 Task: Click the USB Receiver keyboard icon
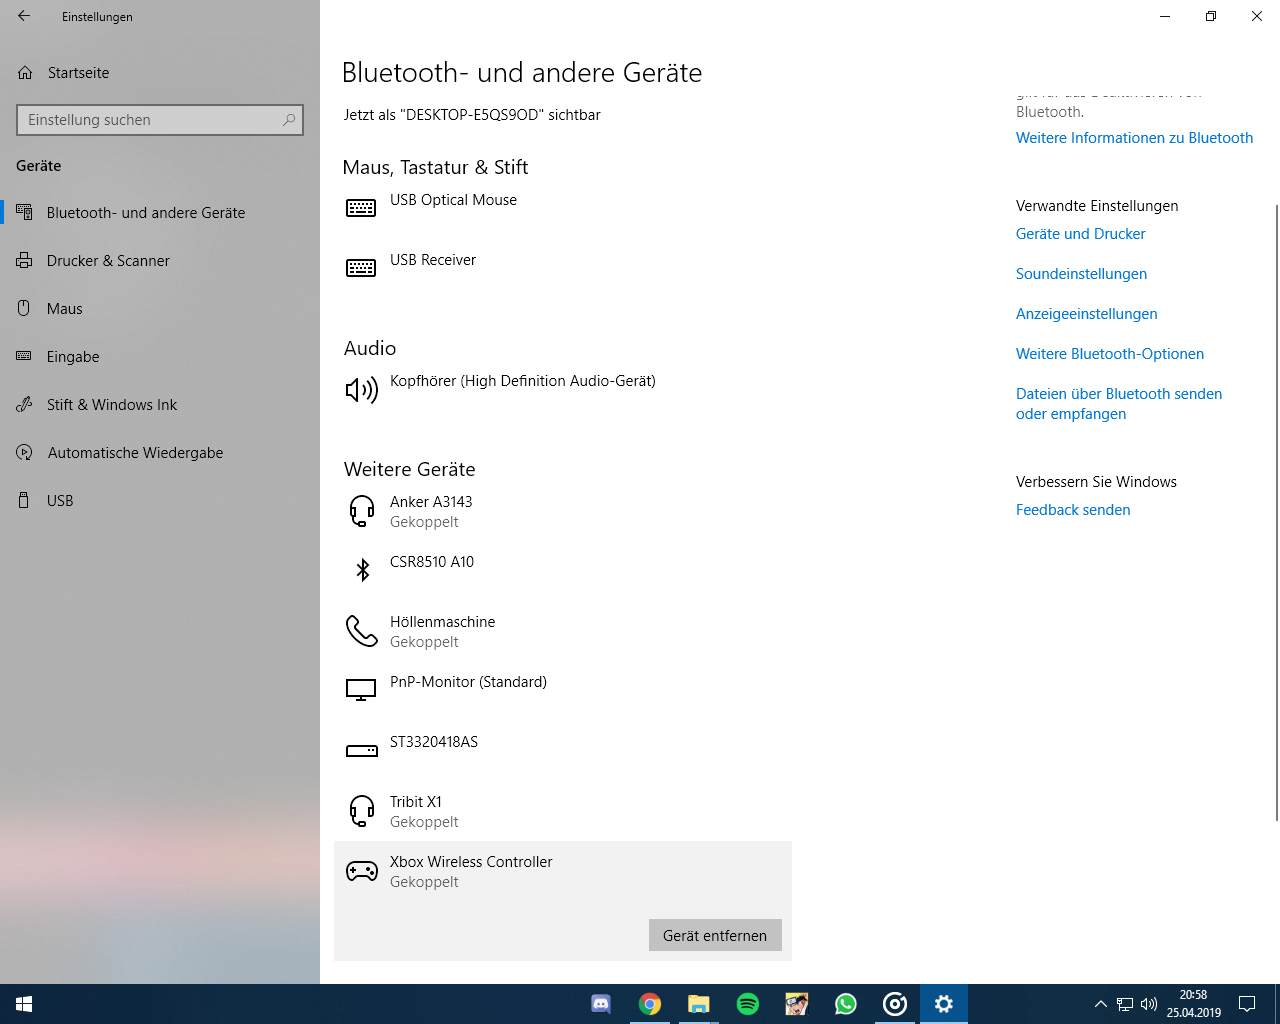tap(361, 268)
